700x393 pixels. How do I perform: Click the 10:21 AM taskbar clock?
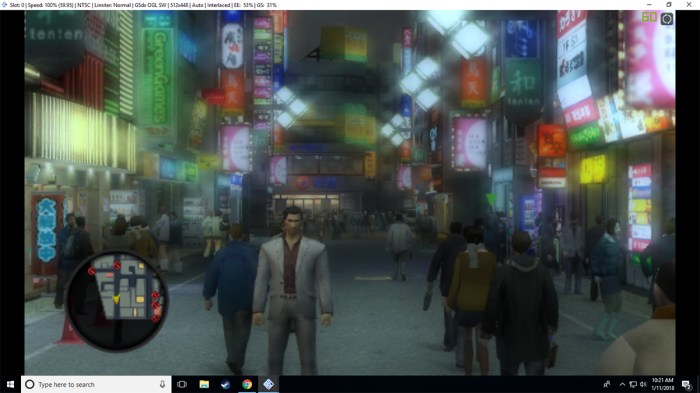click(662, 384)
